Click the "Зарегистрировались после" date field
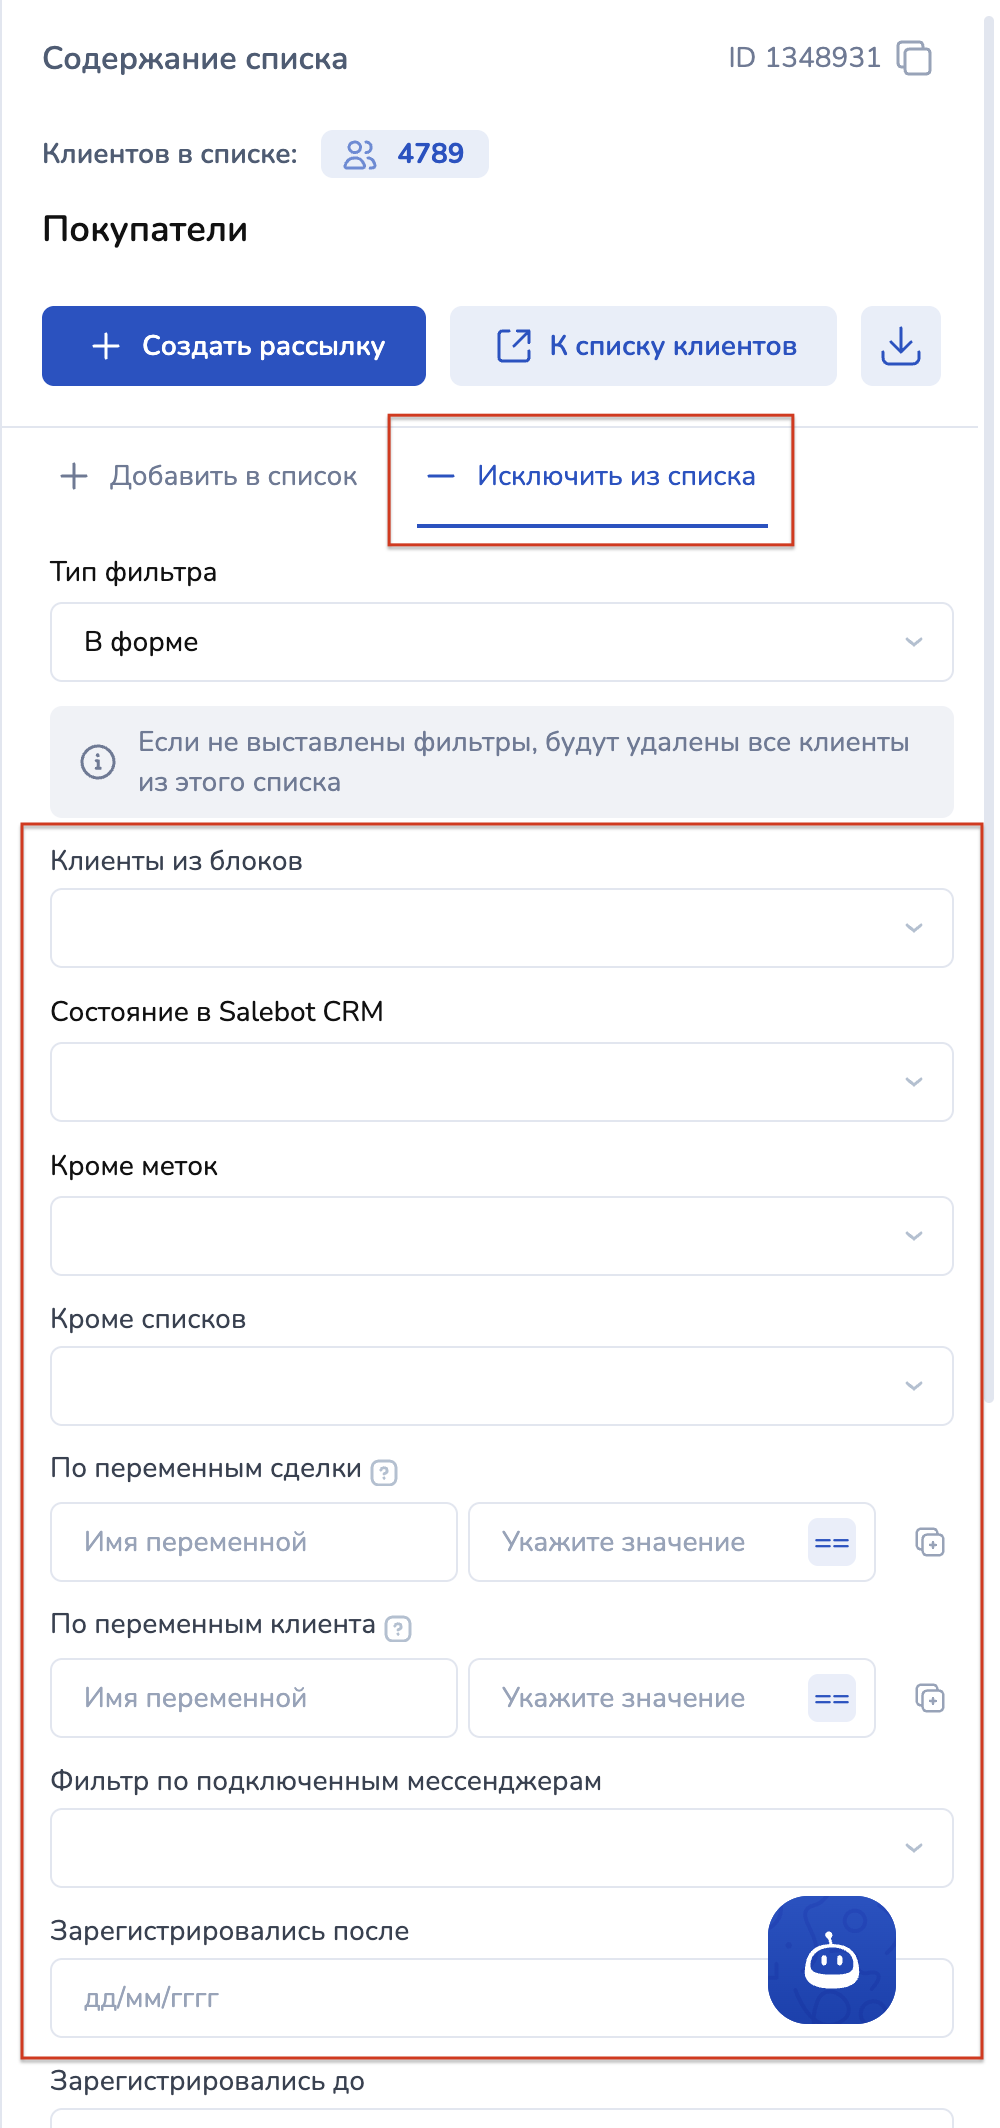This screenshot has height=2128, width=1000. (400, 1998)
